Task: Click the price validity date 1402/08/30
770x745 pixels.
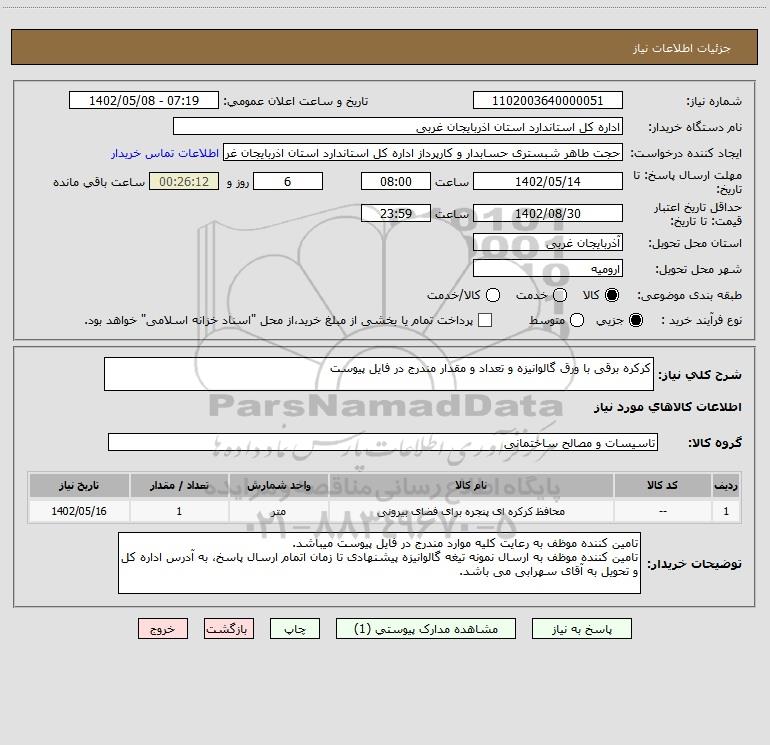Action: pyautogui.click(x=548, y=213)
